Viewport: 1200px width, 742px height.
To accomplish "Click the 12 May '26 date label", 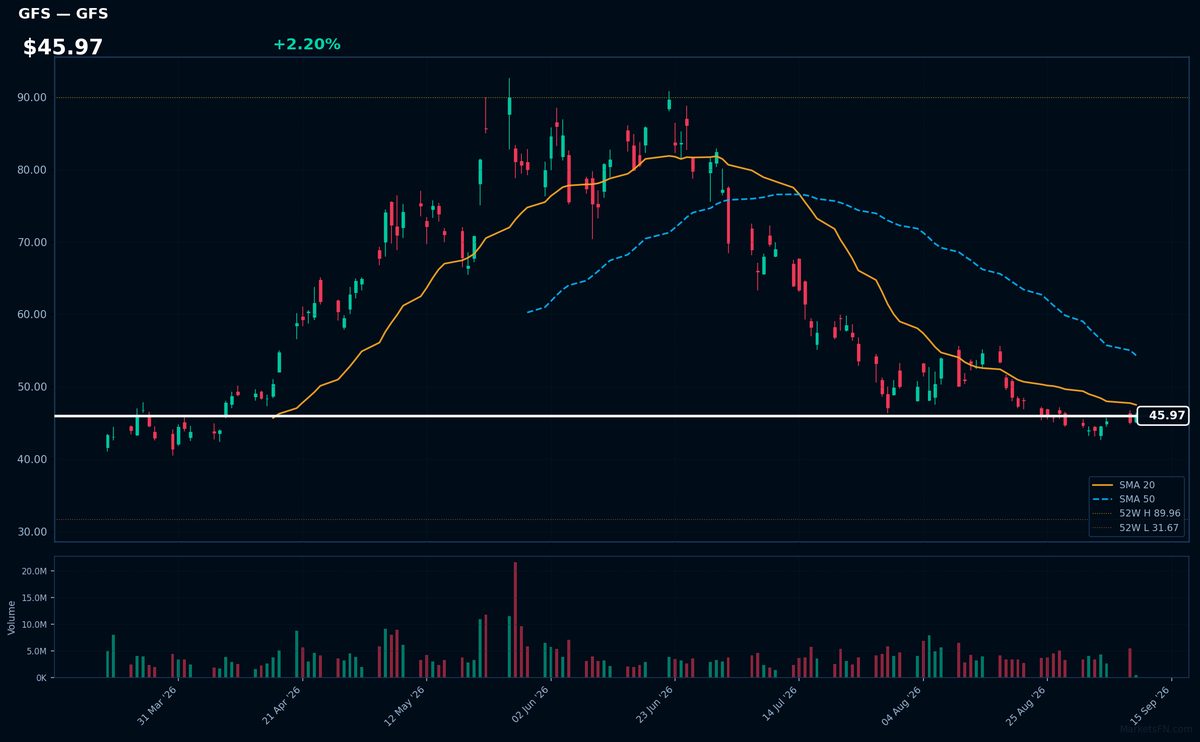I will pyautogui.click(x=407, y=704).
